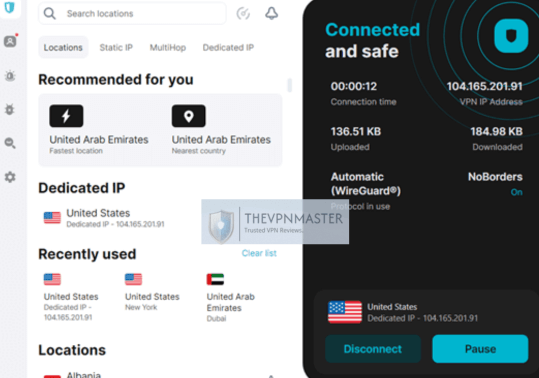Open the Antivirus bug sidebar icon
The height and width of the screenshot is (378, 539).
10,109
